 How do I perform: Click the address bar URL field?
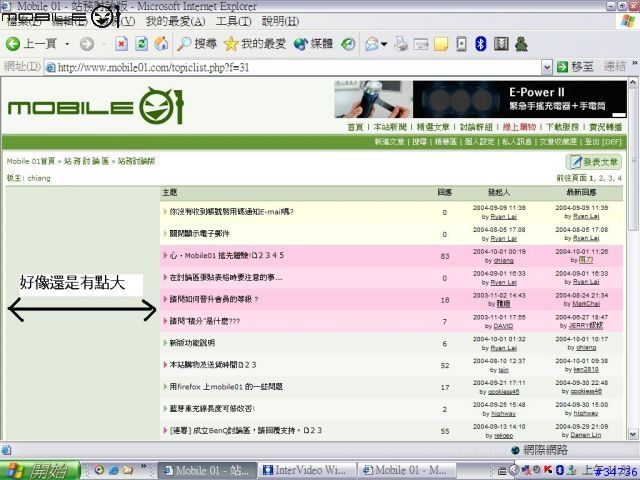click(x=293, y=67)
